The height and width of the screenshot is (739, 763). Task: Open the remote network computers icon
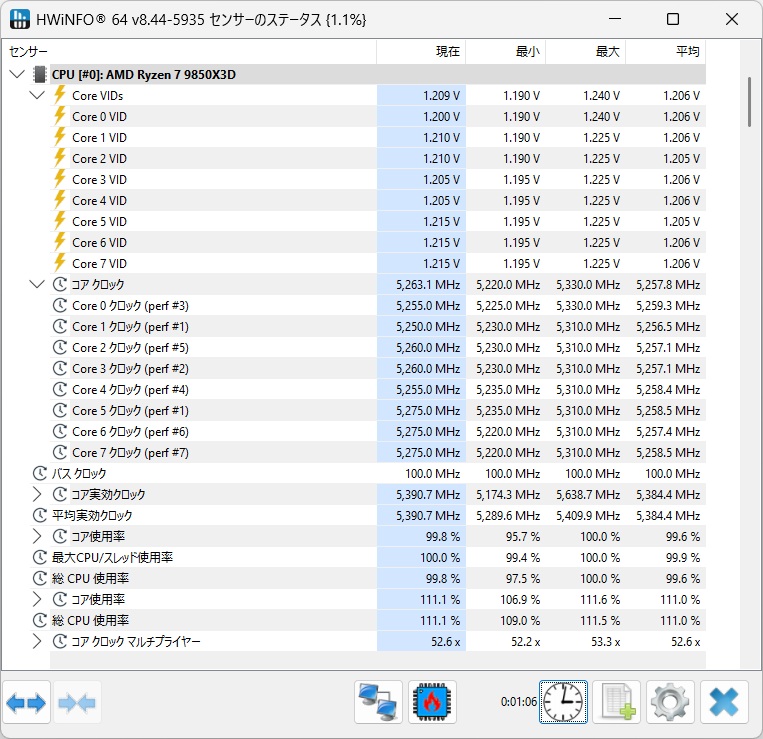click(378, 703)
